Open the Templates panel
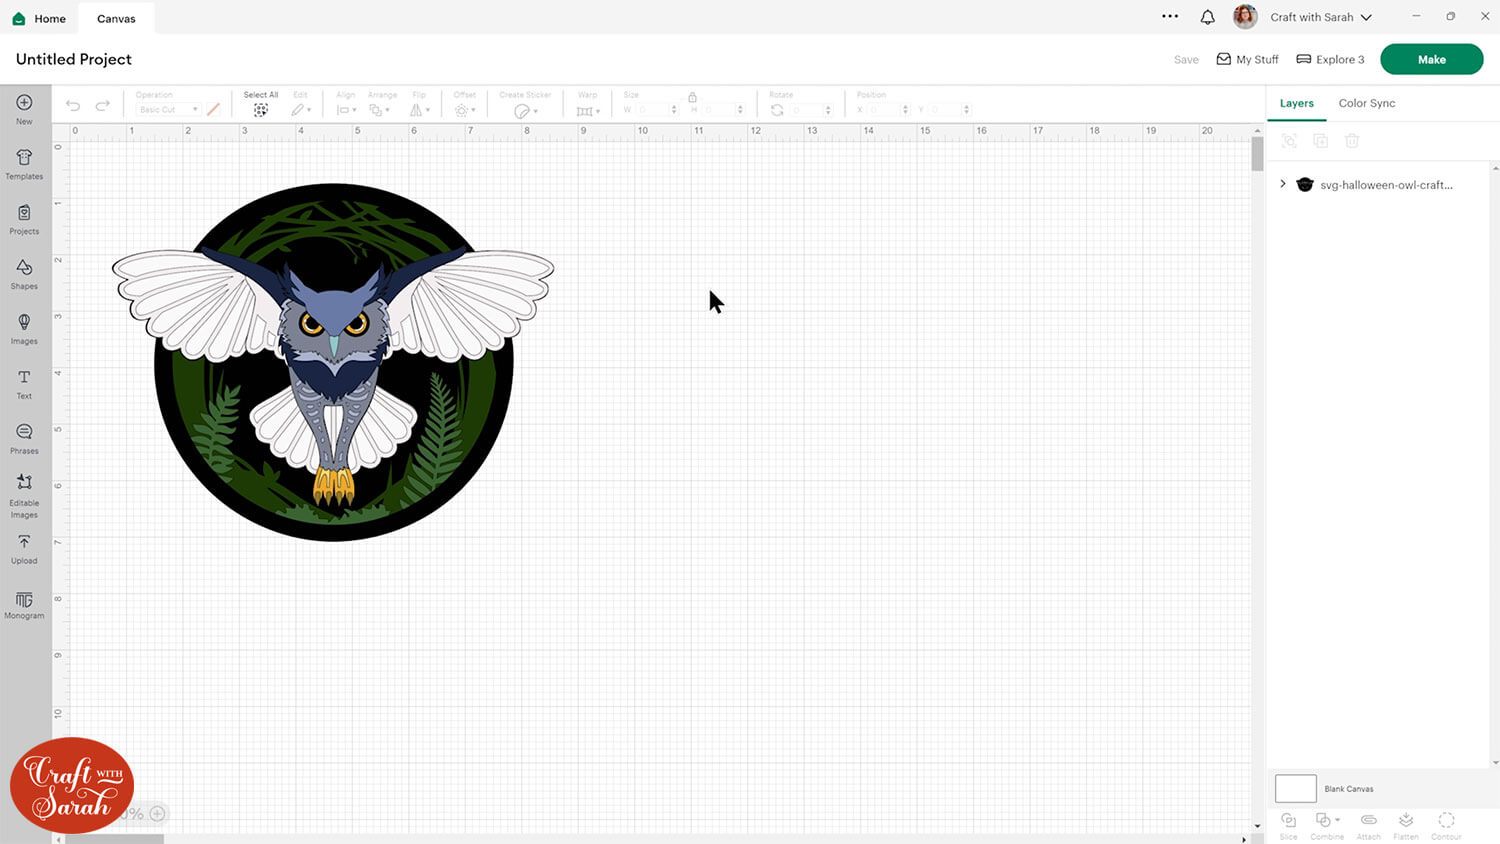Screen dimensions: 1500x844 point(24,163)
